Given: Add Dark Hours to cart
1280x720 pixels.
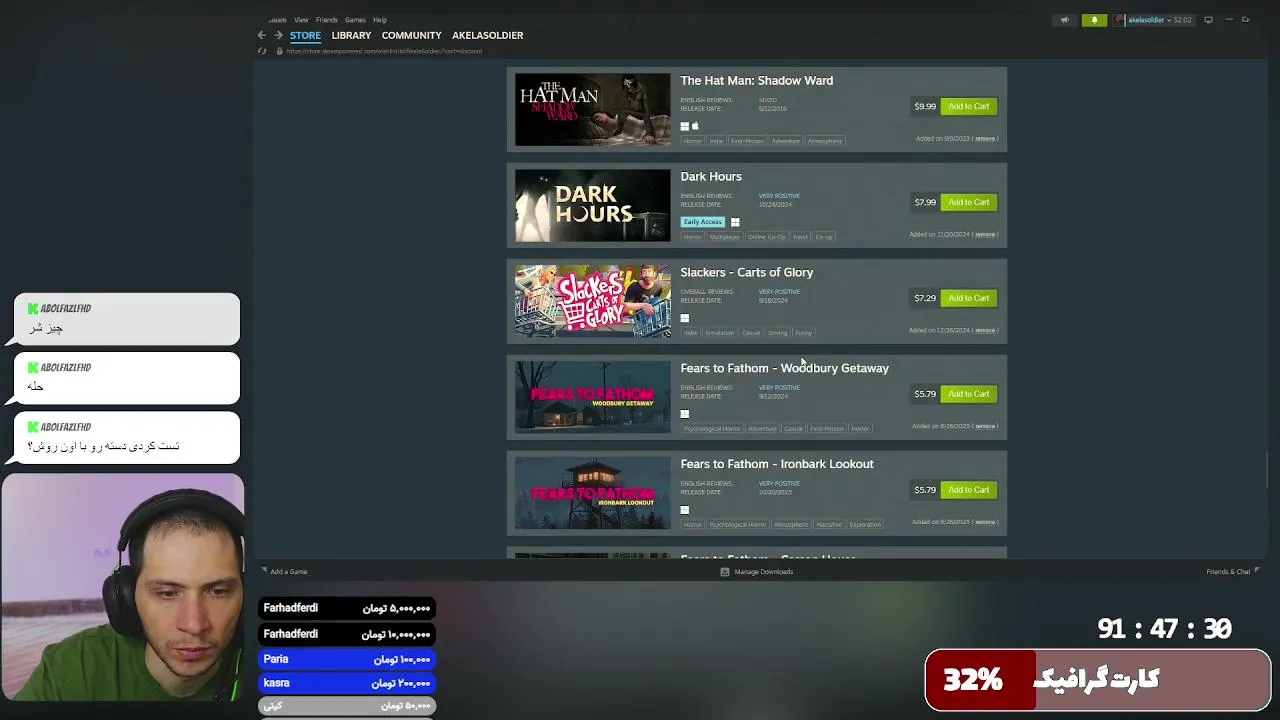Looking at the screenshot, I should (x=968, y=202).
